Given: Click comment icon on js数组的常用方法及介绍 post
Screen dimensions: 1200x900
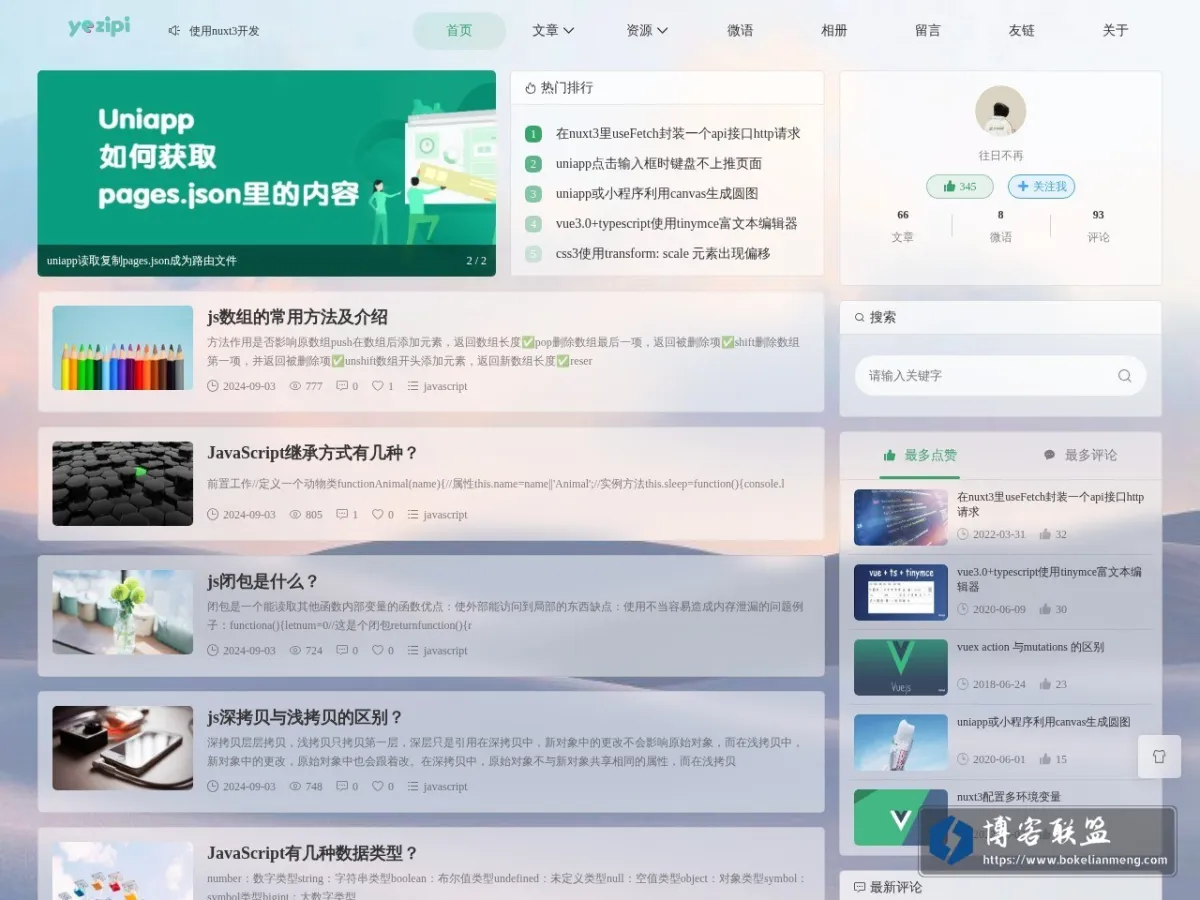Looking at the screenshot, I should [x=342, y=386].
